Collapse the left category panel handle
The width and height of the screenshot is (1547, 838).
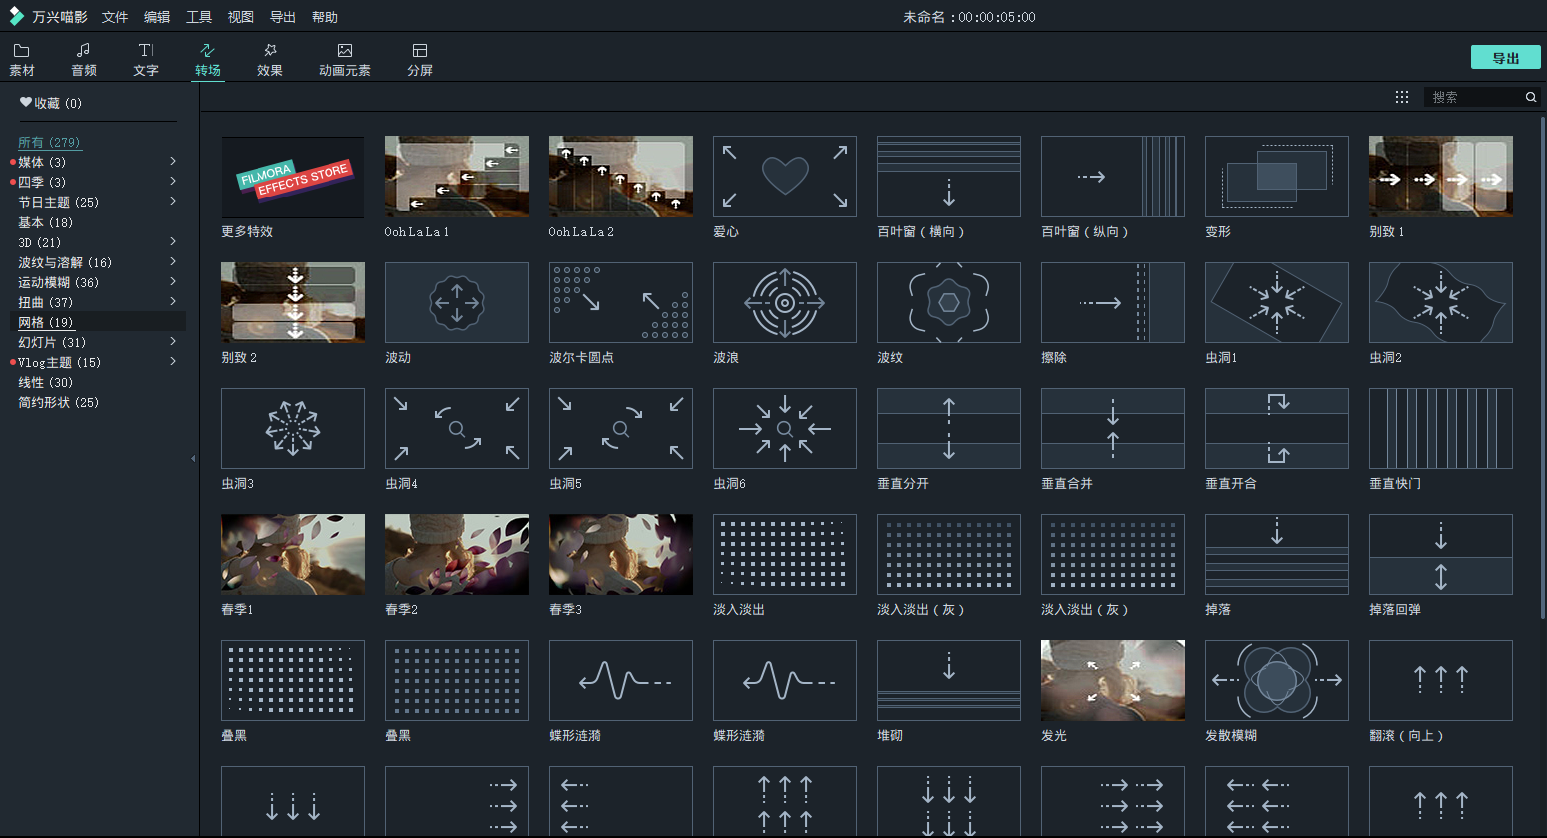point(193,459)
